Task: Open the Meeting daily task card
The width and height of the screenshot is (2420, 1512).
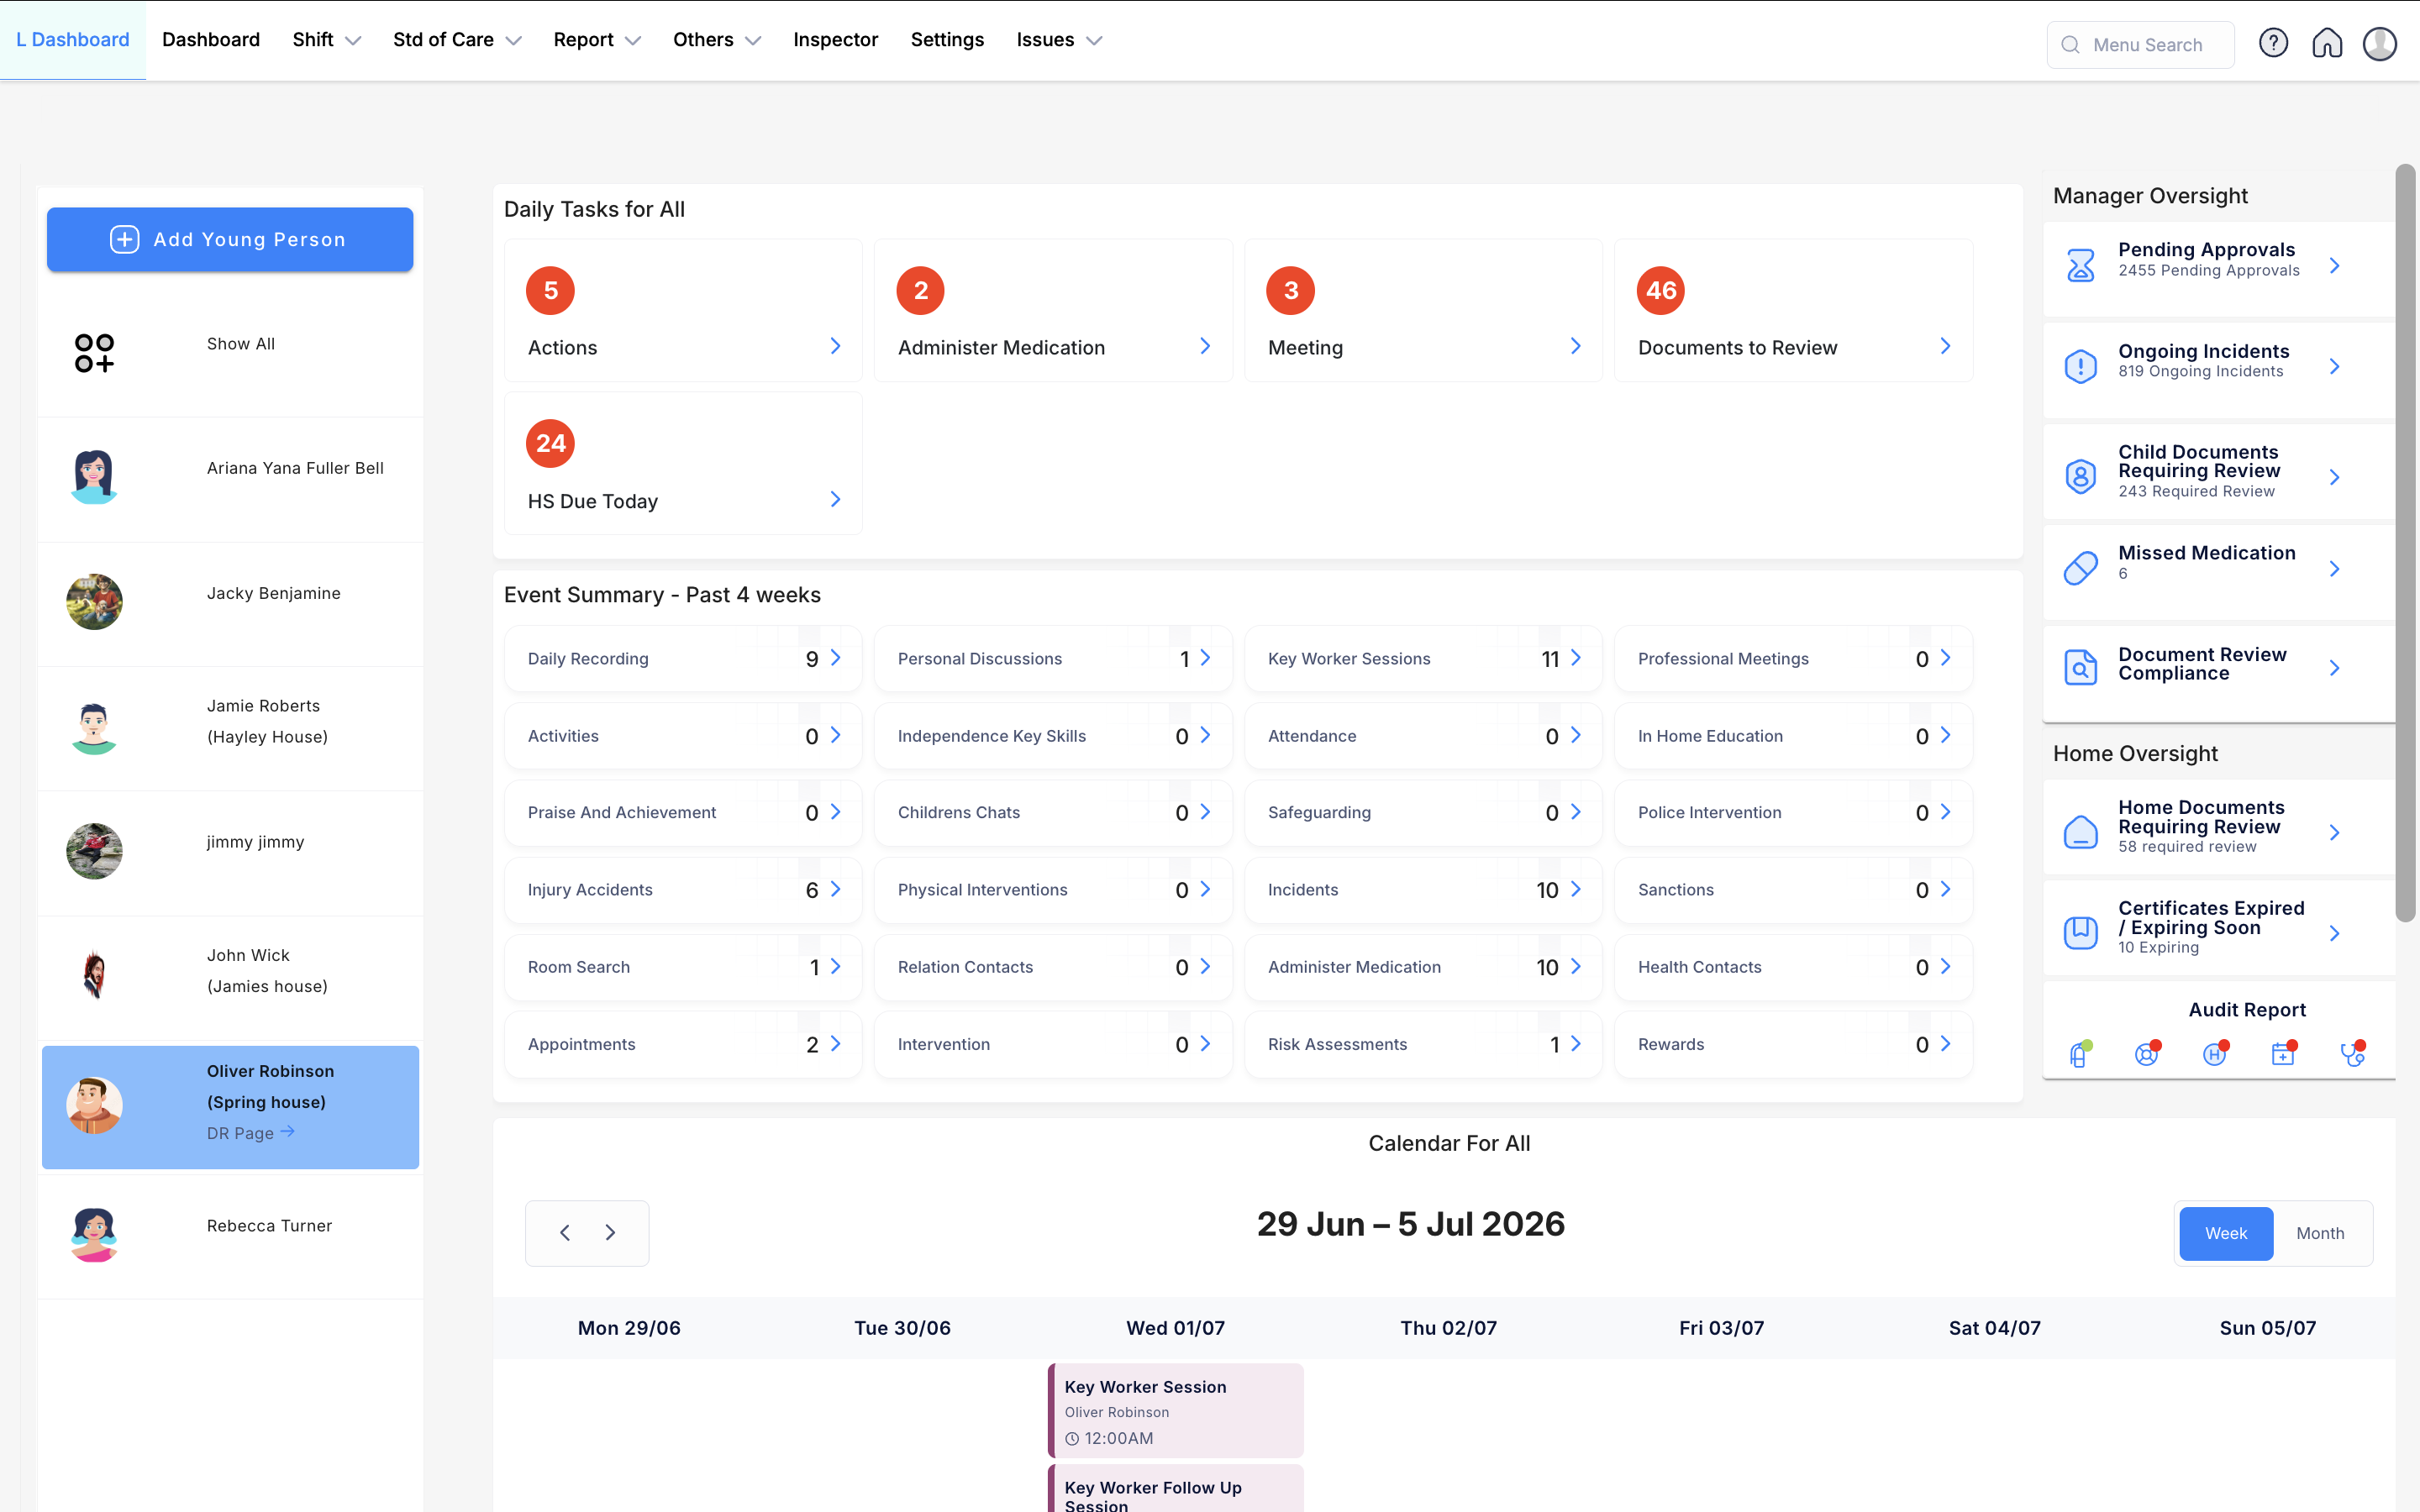Action: [1423, 310]
